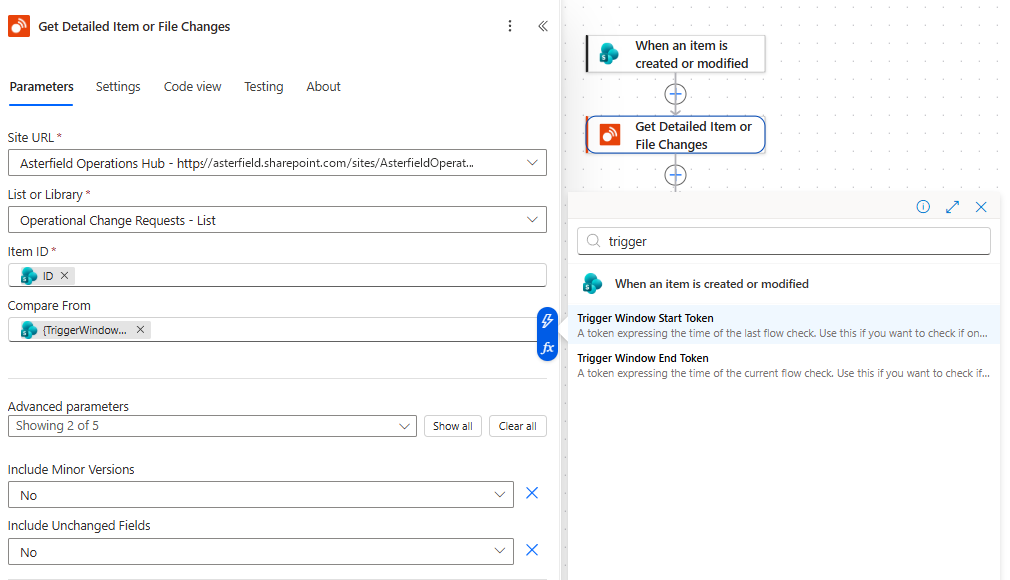Screen dimensions: 1010x580
Task: Click the Get Detailed Item action header icon
Action: (19, 26)
